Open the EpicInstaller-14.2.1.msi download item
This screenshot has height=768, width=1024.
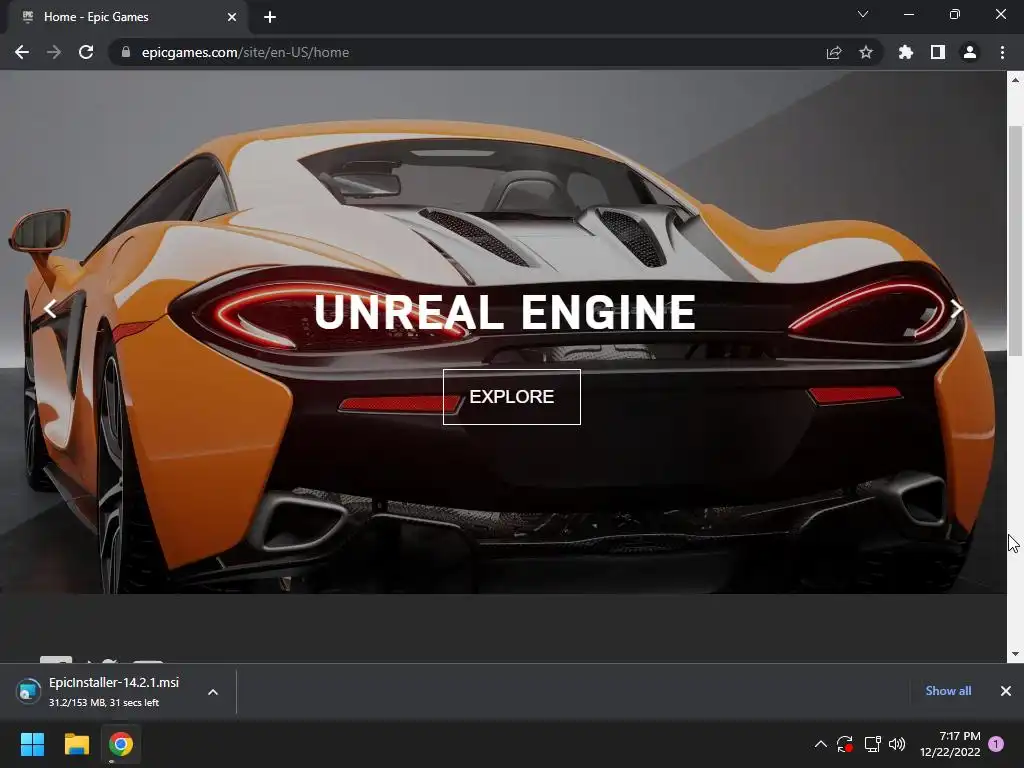point(114,691)
